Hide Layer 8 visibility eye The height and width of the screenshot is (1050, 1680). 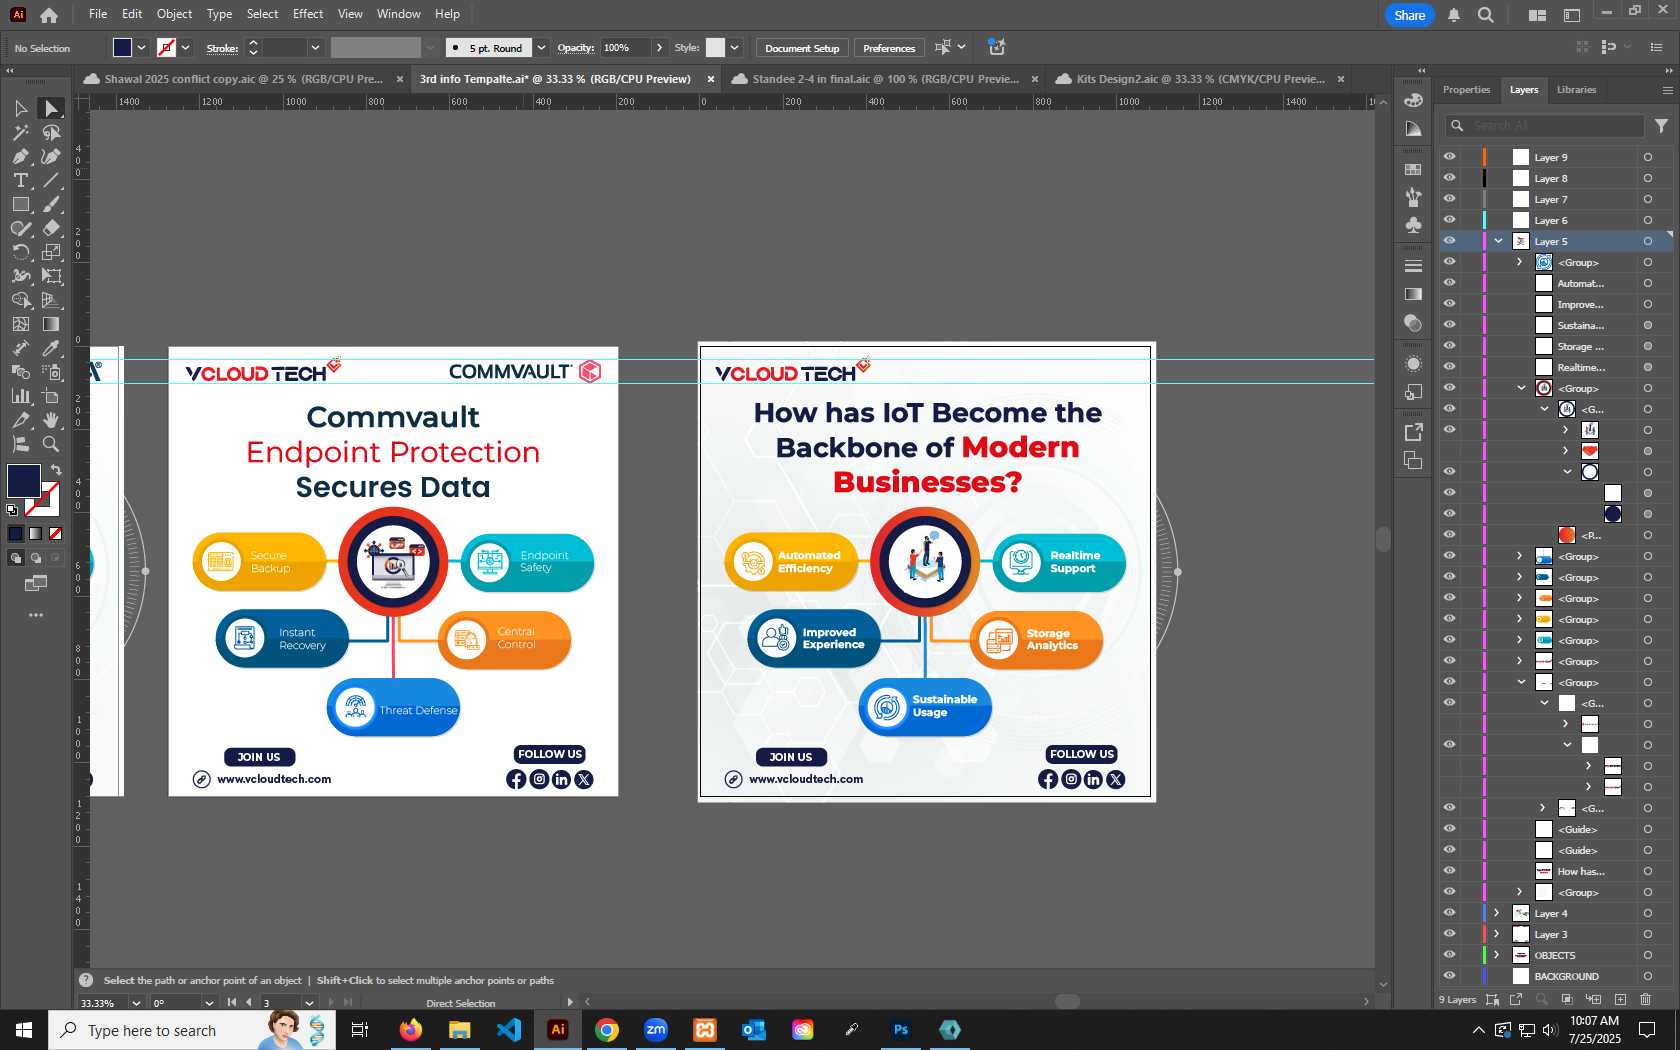click(x=1449, y=178)
